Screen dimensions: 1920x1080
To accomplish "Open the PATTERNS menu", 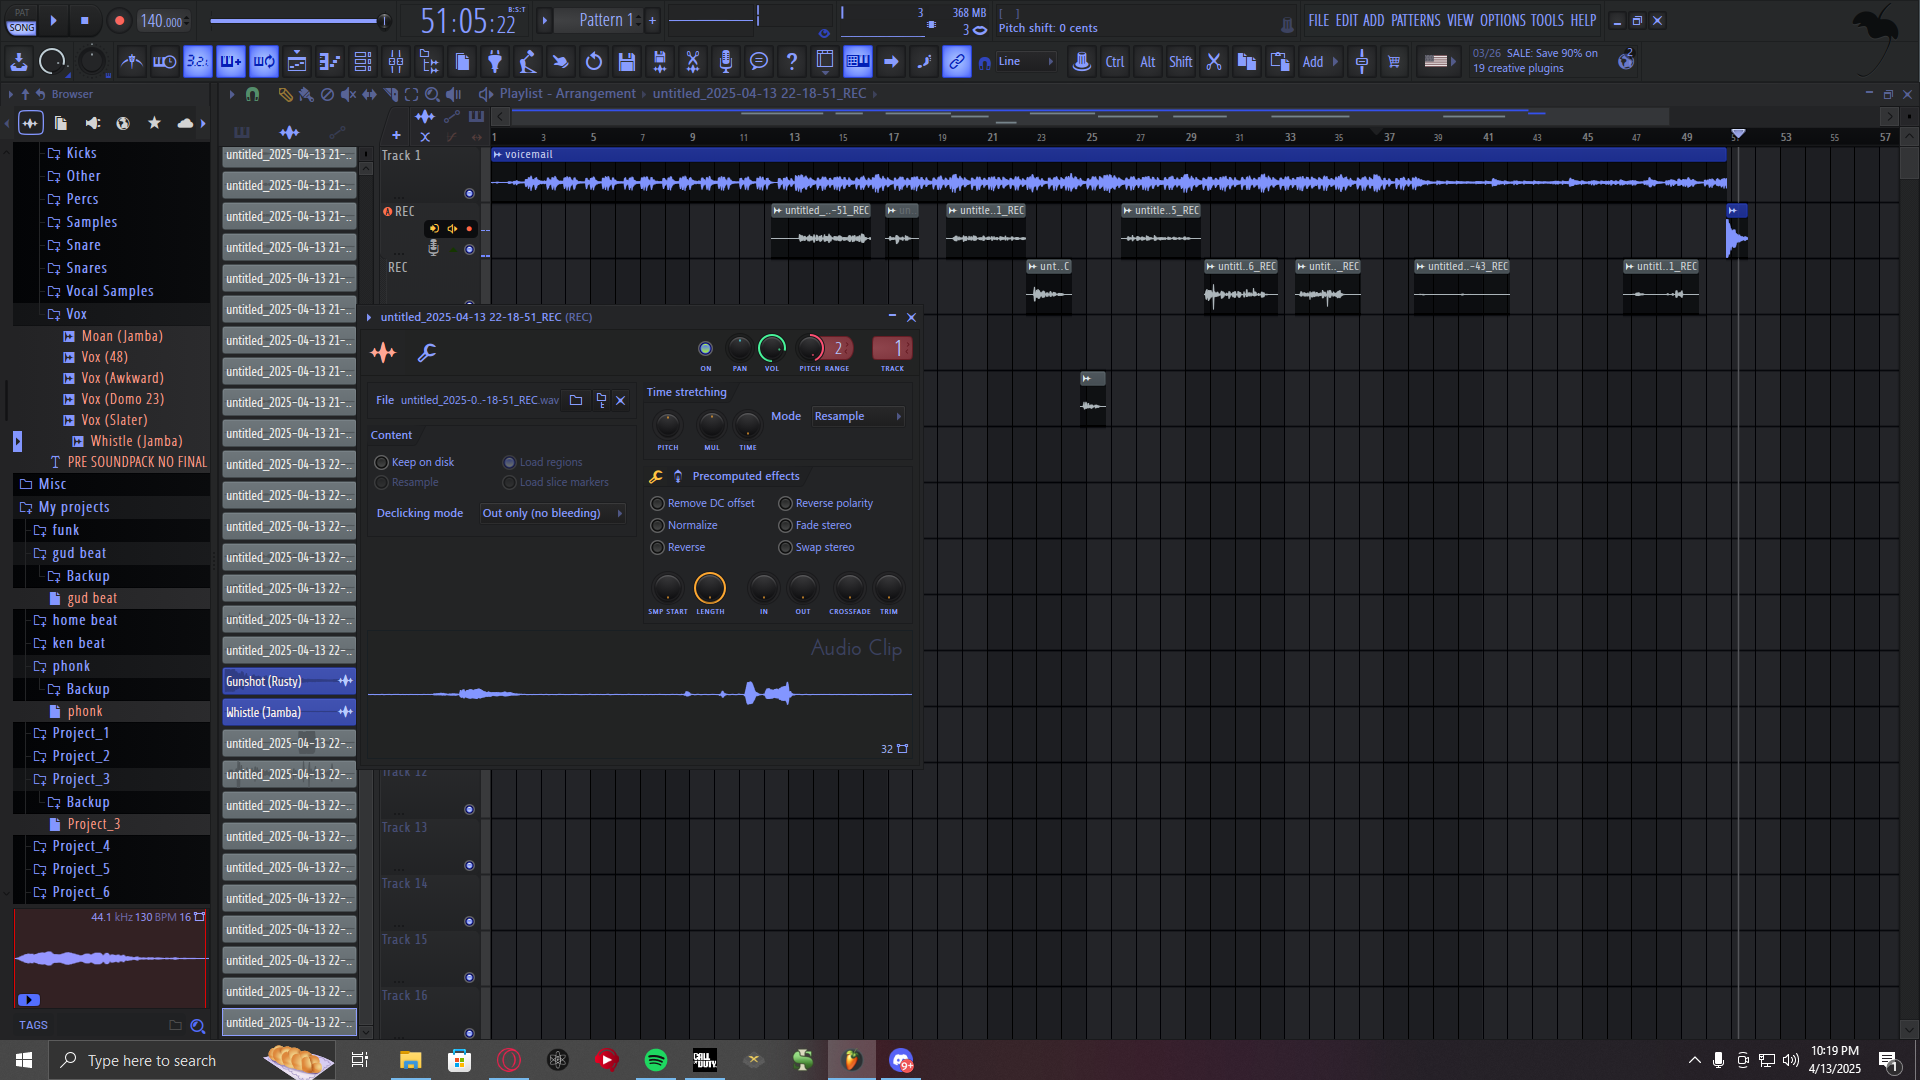I will pos(1415,20).
